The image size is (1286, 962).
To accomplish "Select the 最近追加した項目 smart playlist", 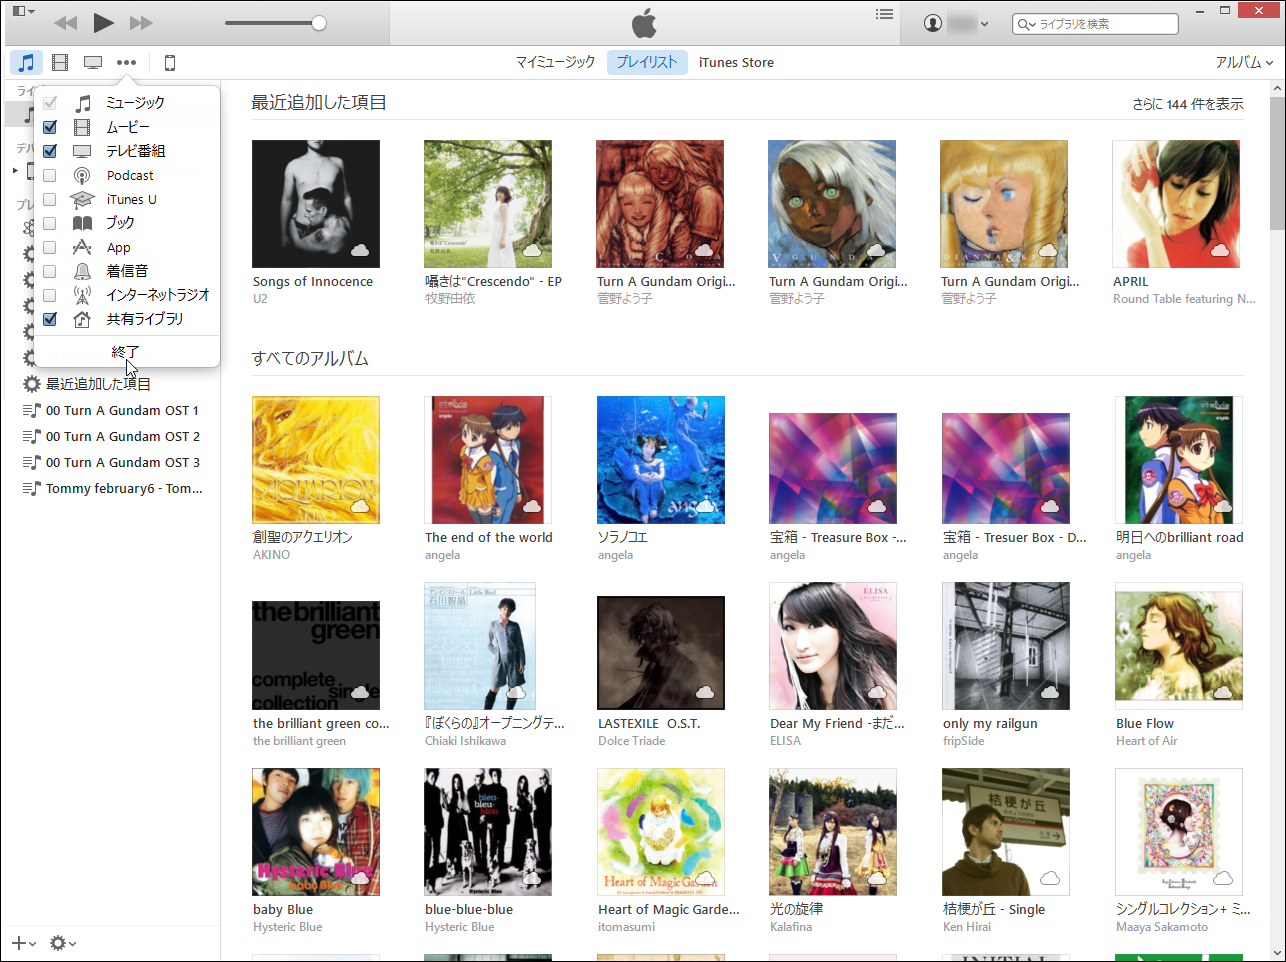I will pyautogui.click(x=98, y=384).
